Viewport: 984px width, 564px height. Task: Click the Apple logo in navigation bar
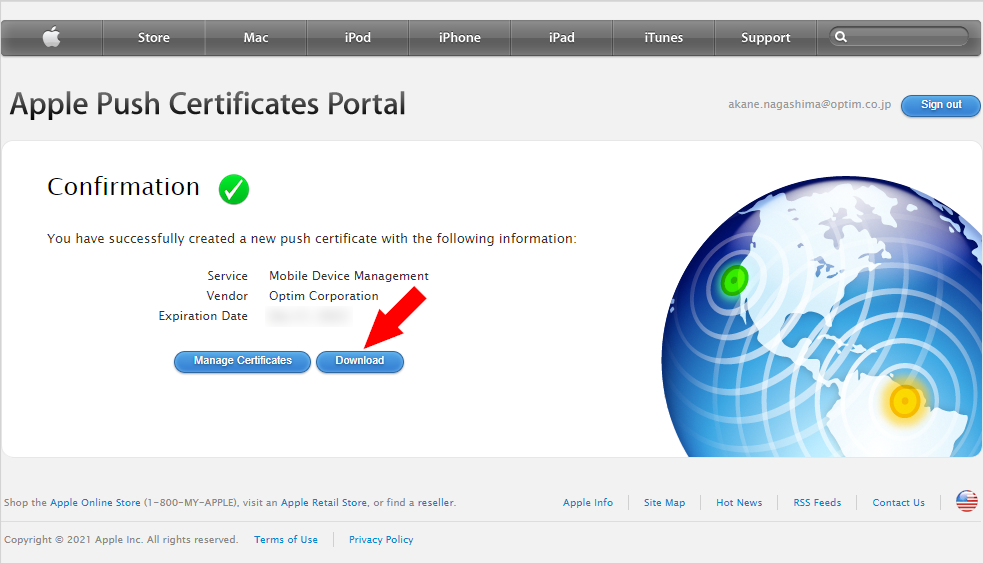[x=51, y=37]
